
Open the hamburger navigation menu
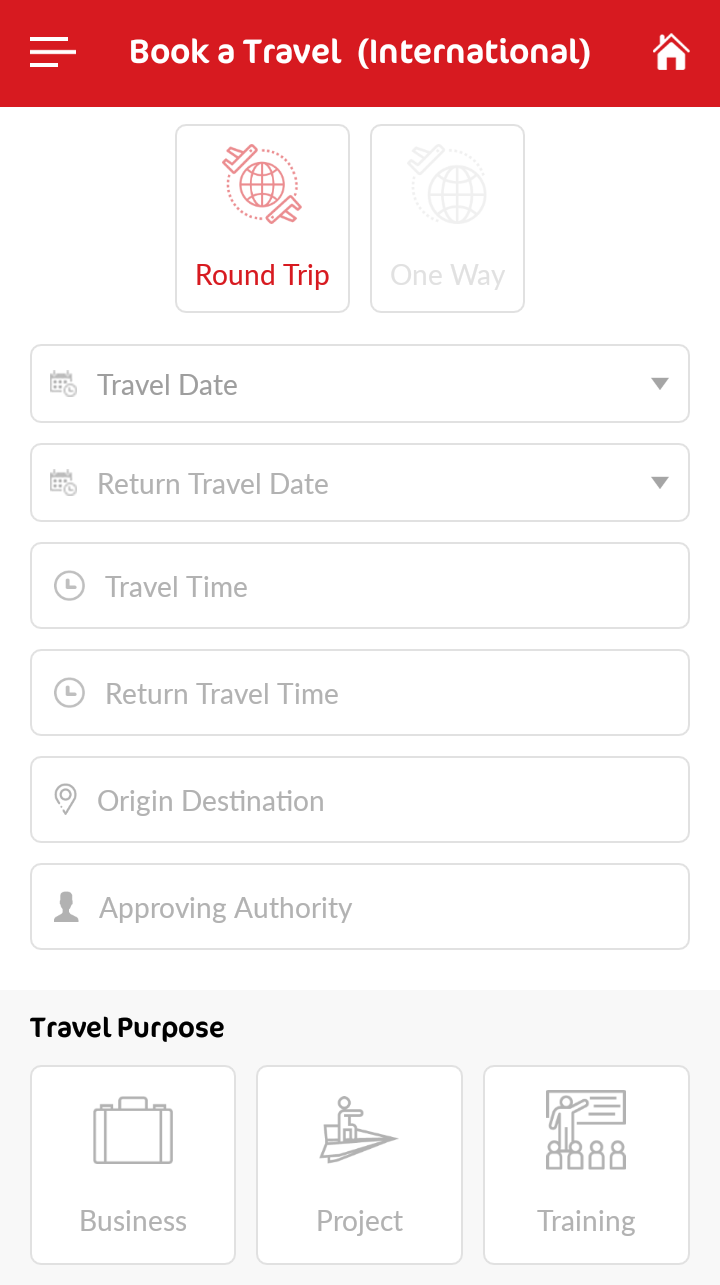52,52
